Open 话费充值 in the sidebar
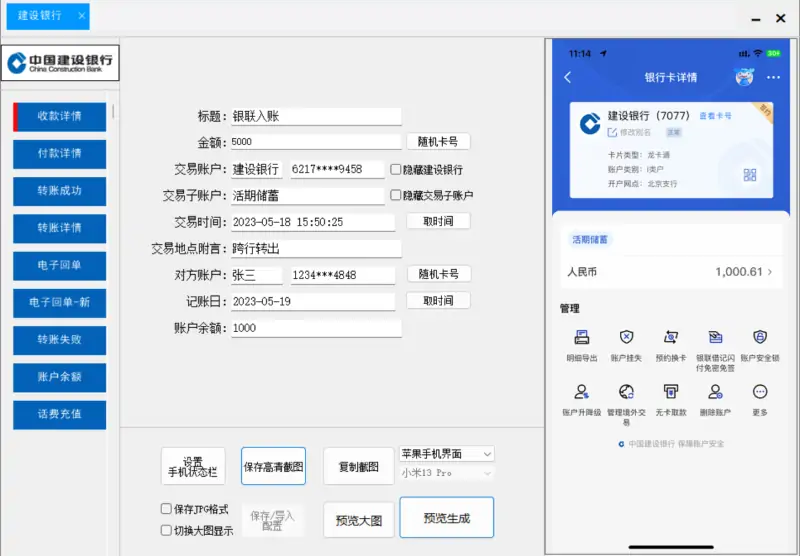The image size is (800, 556). [x=59, y=415]
